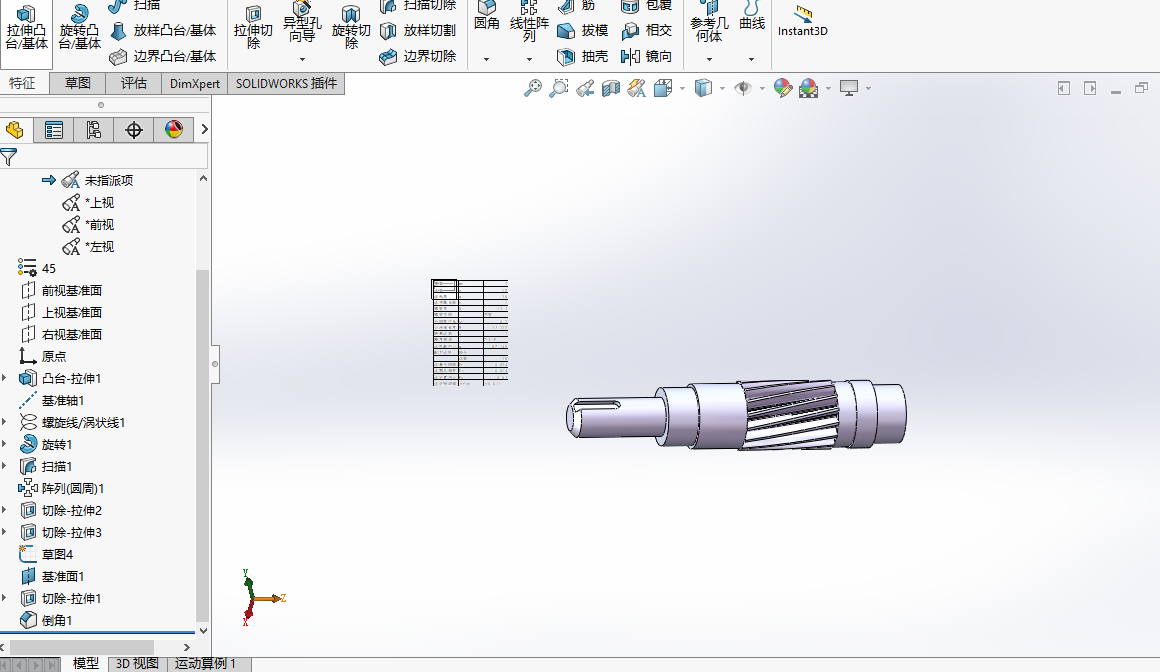Image resolution: width=1160 pixels, height=672 pixels.
Task: Select the 旋转凸台/基体 revolve boss tool
Action: click(79, 27)
